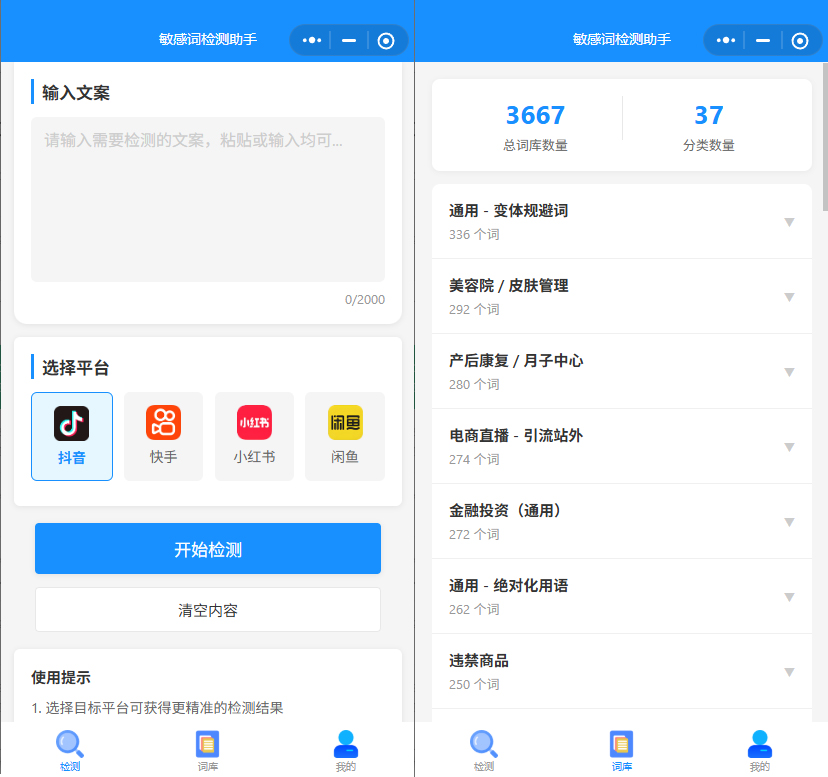Expand 产后康复 / 月子中心 category
Screen dimensions: 828x777
point(622,371)
